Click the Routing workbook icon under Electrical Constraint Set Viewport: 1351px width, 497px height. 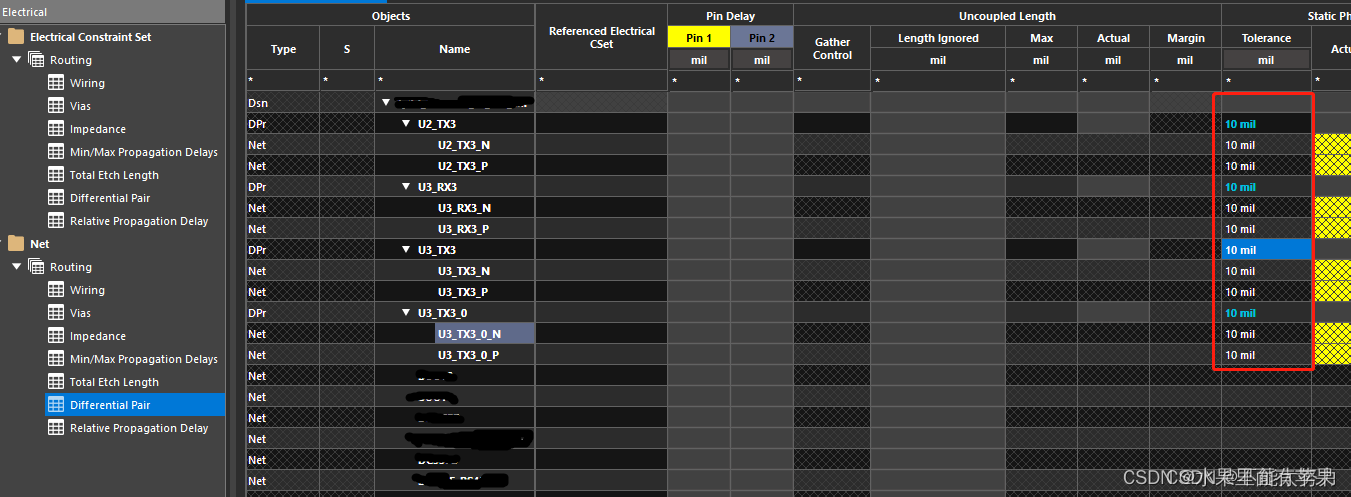pyautogui.click(x=36, y=60)
